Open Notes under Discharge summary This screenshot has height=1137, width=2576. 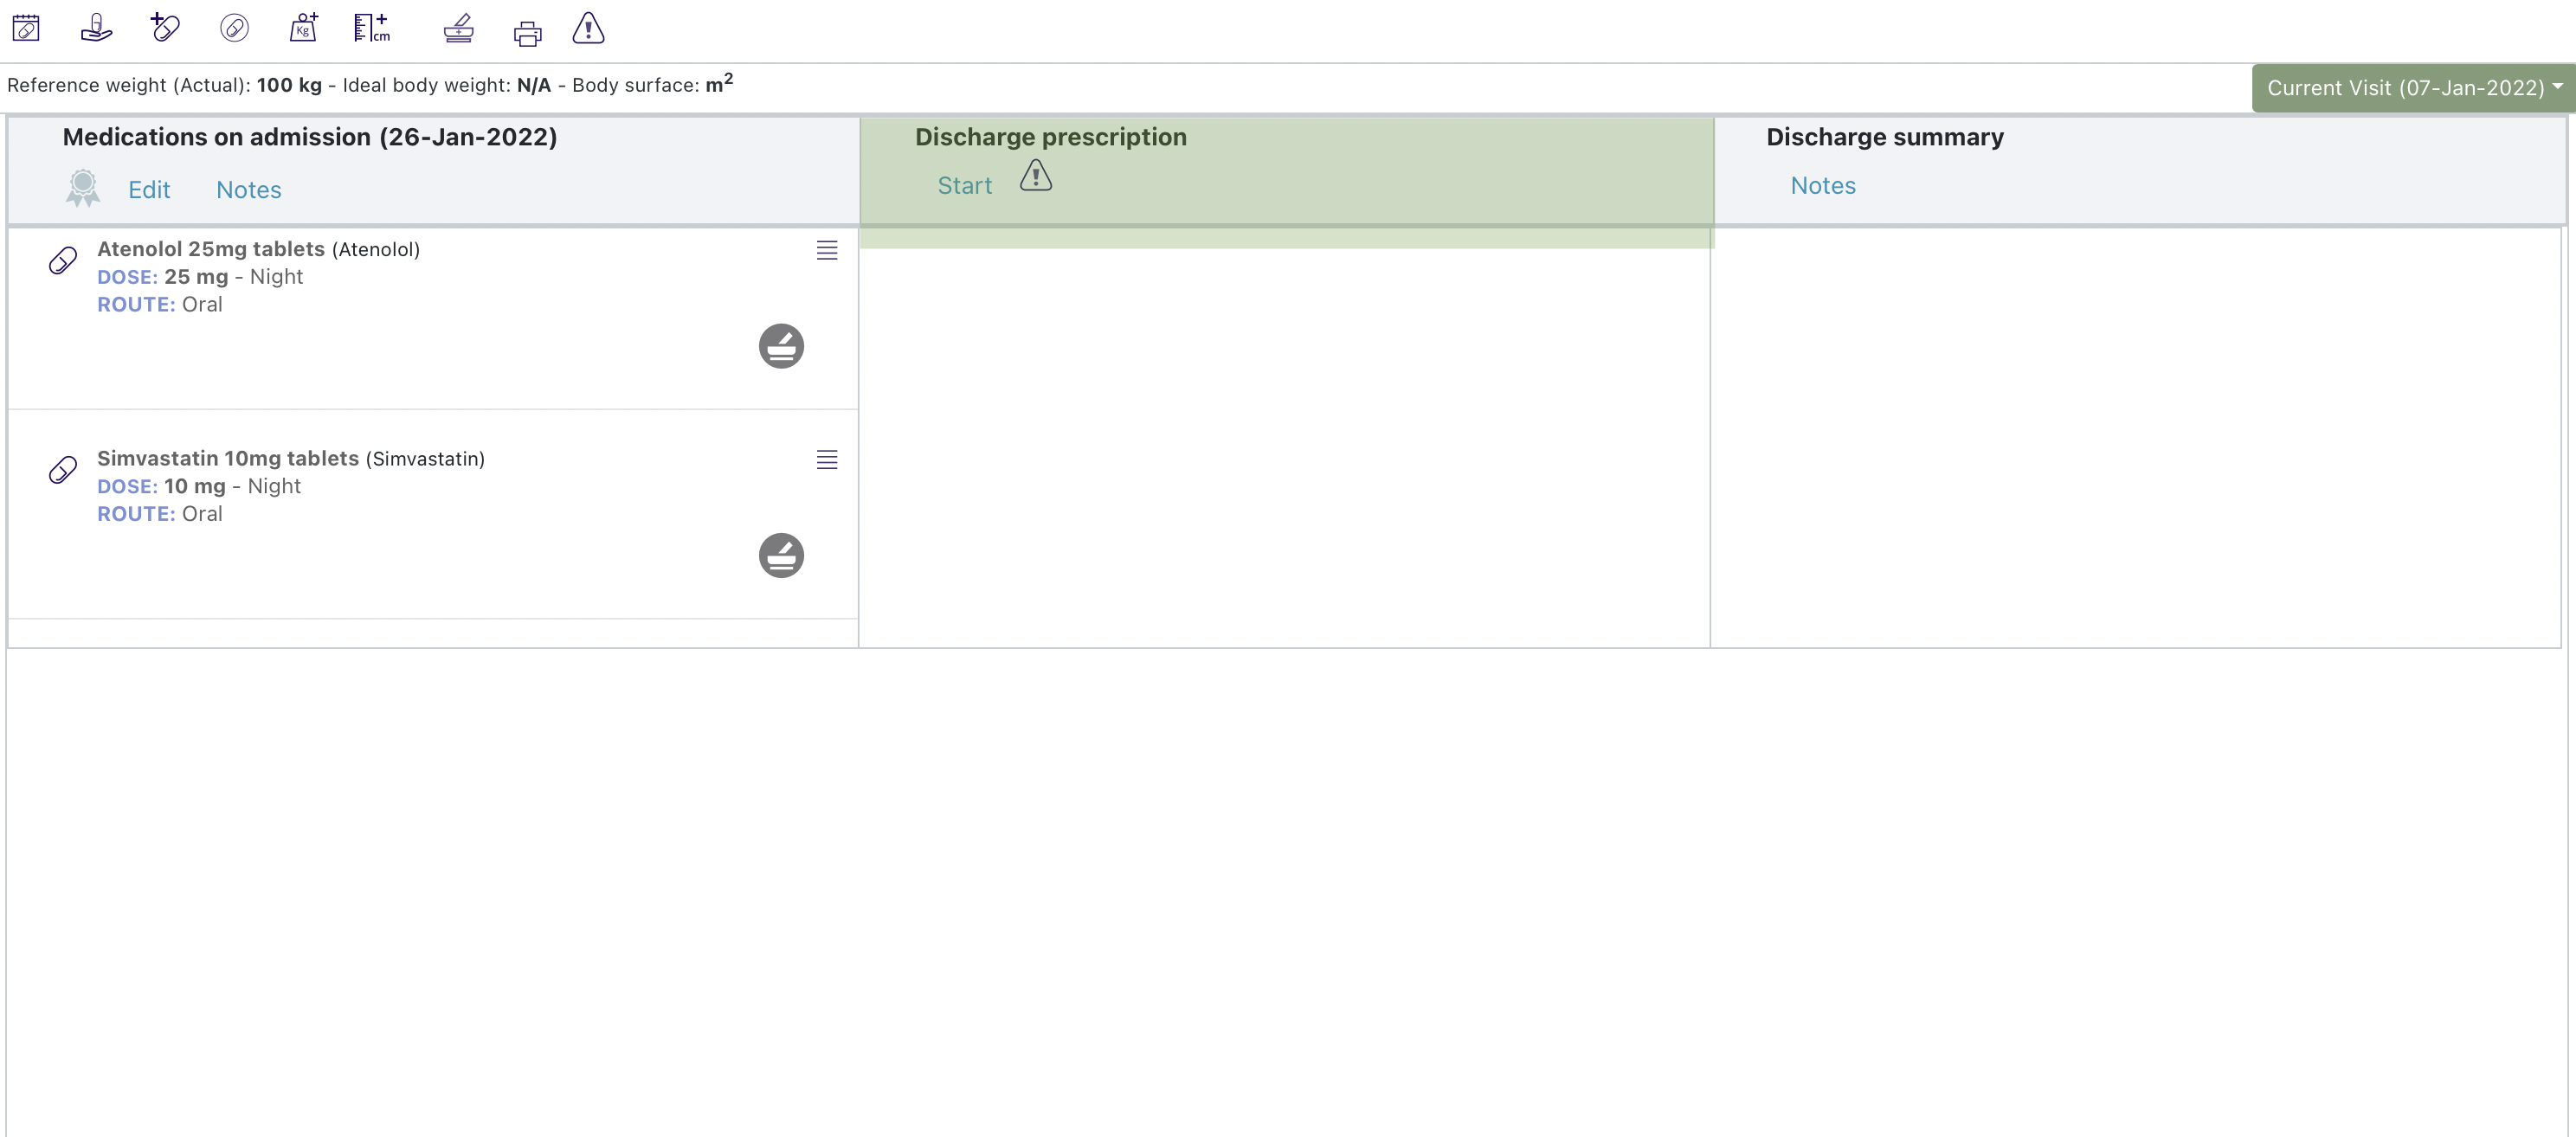tap(1822, 186)
